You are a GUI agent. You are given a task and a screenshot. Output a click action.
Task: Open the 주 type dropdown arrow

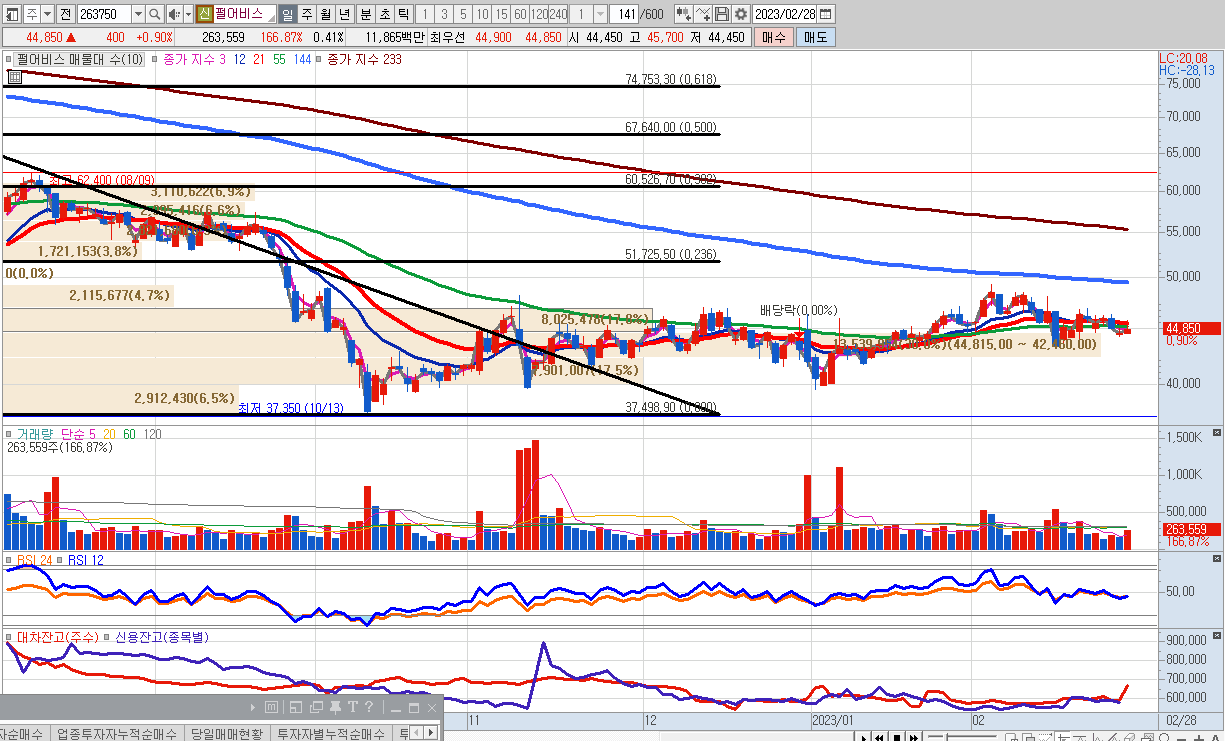[x=47, y=14]
